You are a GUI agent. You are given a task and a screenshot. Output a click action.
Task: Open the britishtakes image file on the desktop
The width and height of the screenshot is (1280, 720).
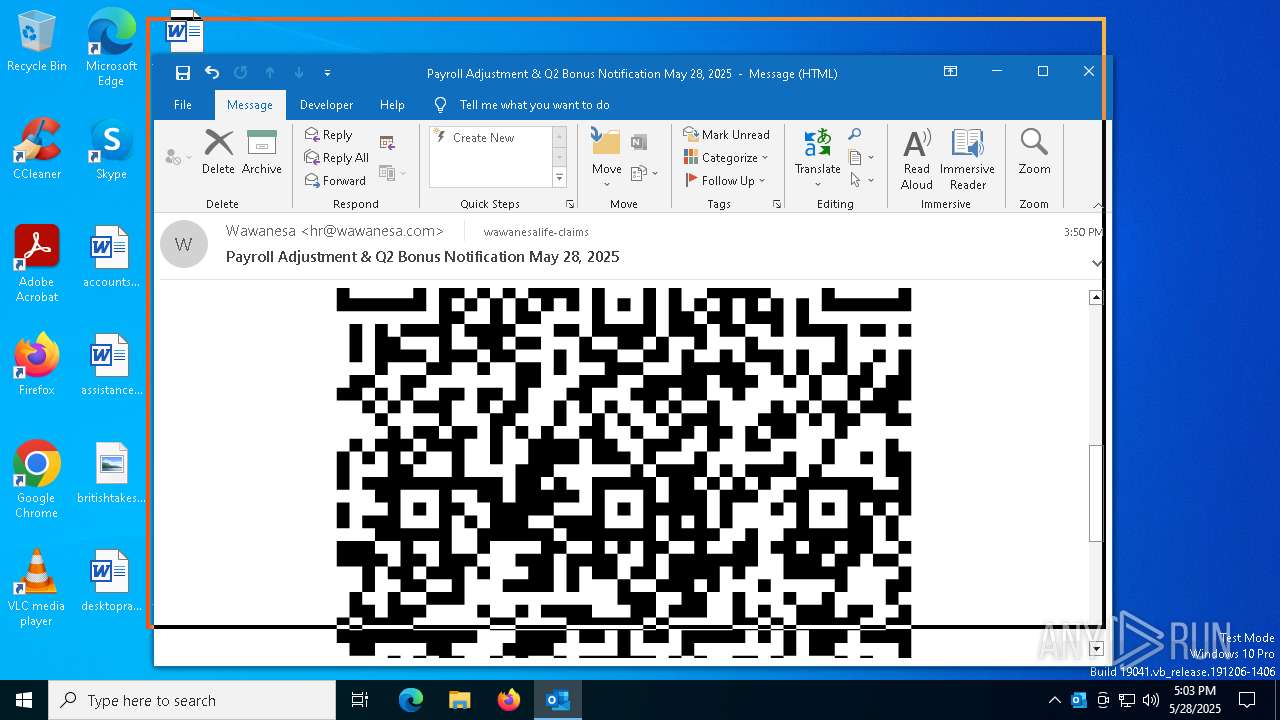[111, 473]
